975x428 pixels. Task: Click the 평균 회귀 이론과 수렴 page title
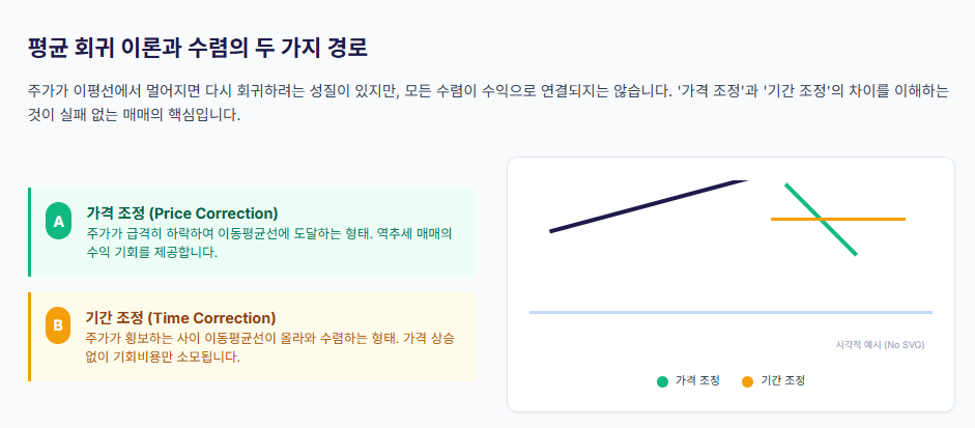tap(198, 48)
